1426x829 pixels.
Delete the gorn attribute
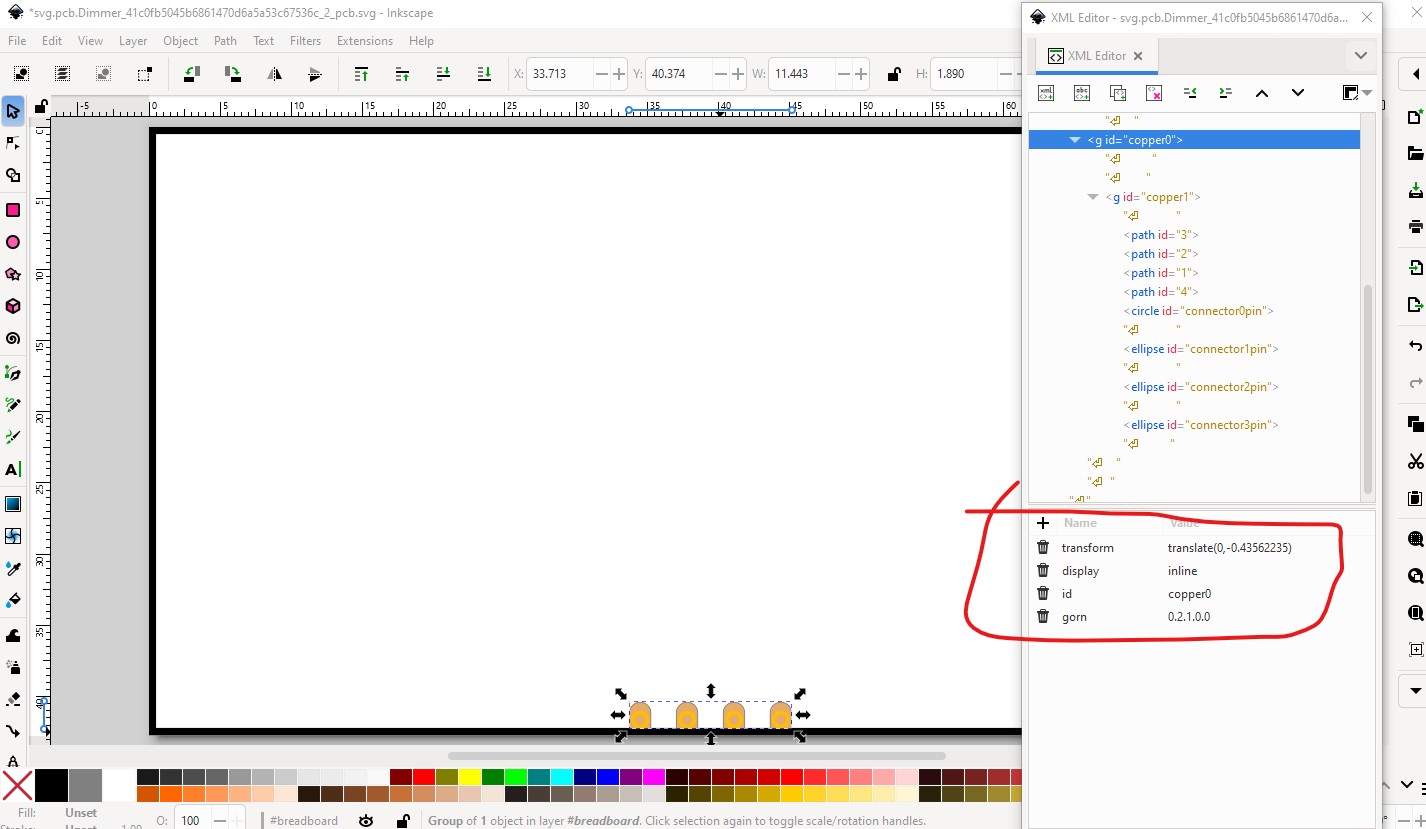pos(1043,617)
